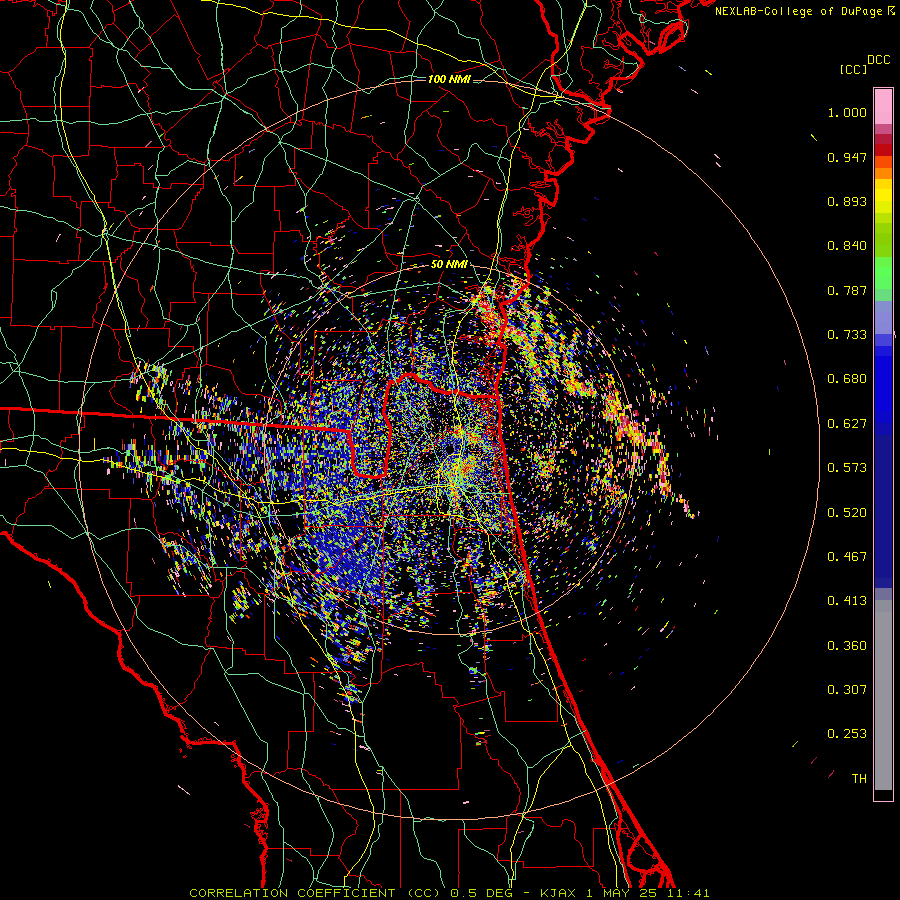Click the CORRELATION COEFFICIENT (CC) caption text
900x900 pixels.
[315, 893]
